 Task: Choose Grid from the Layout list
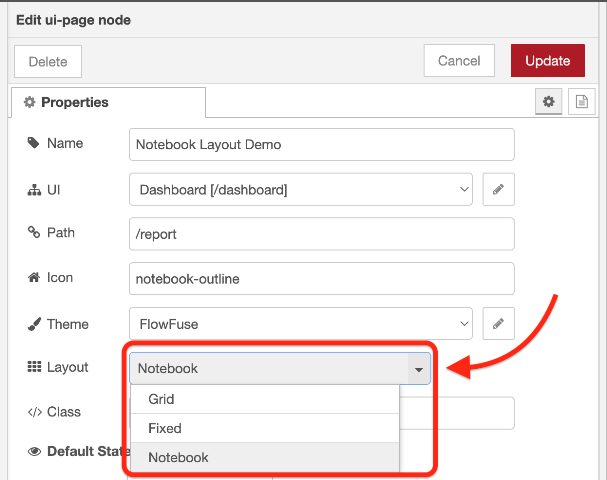pos(265,399)
